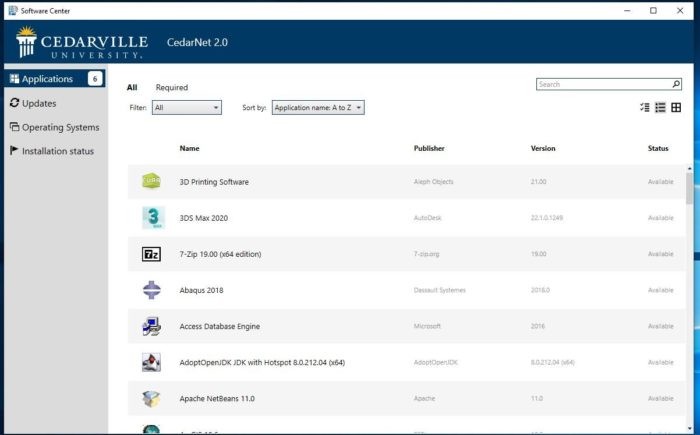Click the scrollbar down arrow
The width and height of the screenshot is (700, 435).
(x=690, y=429)
